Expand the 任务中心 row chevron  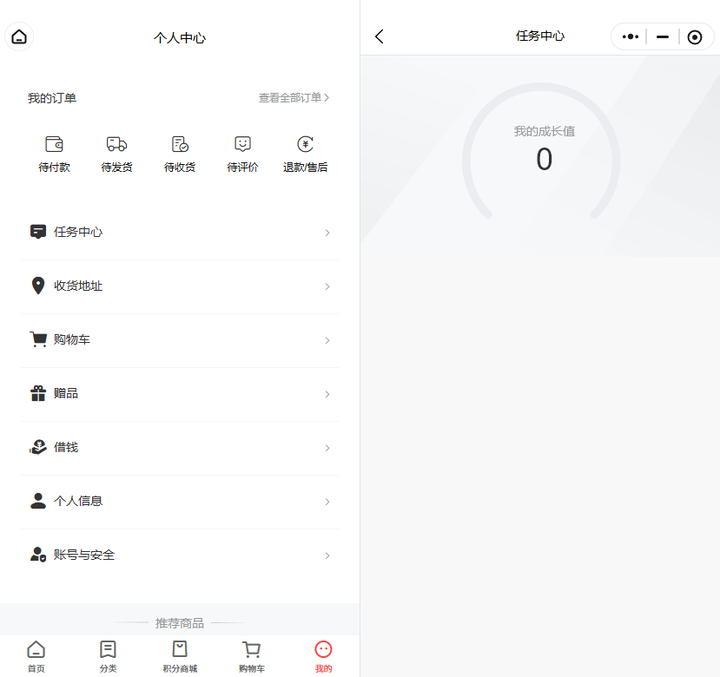[327, 233]
